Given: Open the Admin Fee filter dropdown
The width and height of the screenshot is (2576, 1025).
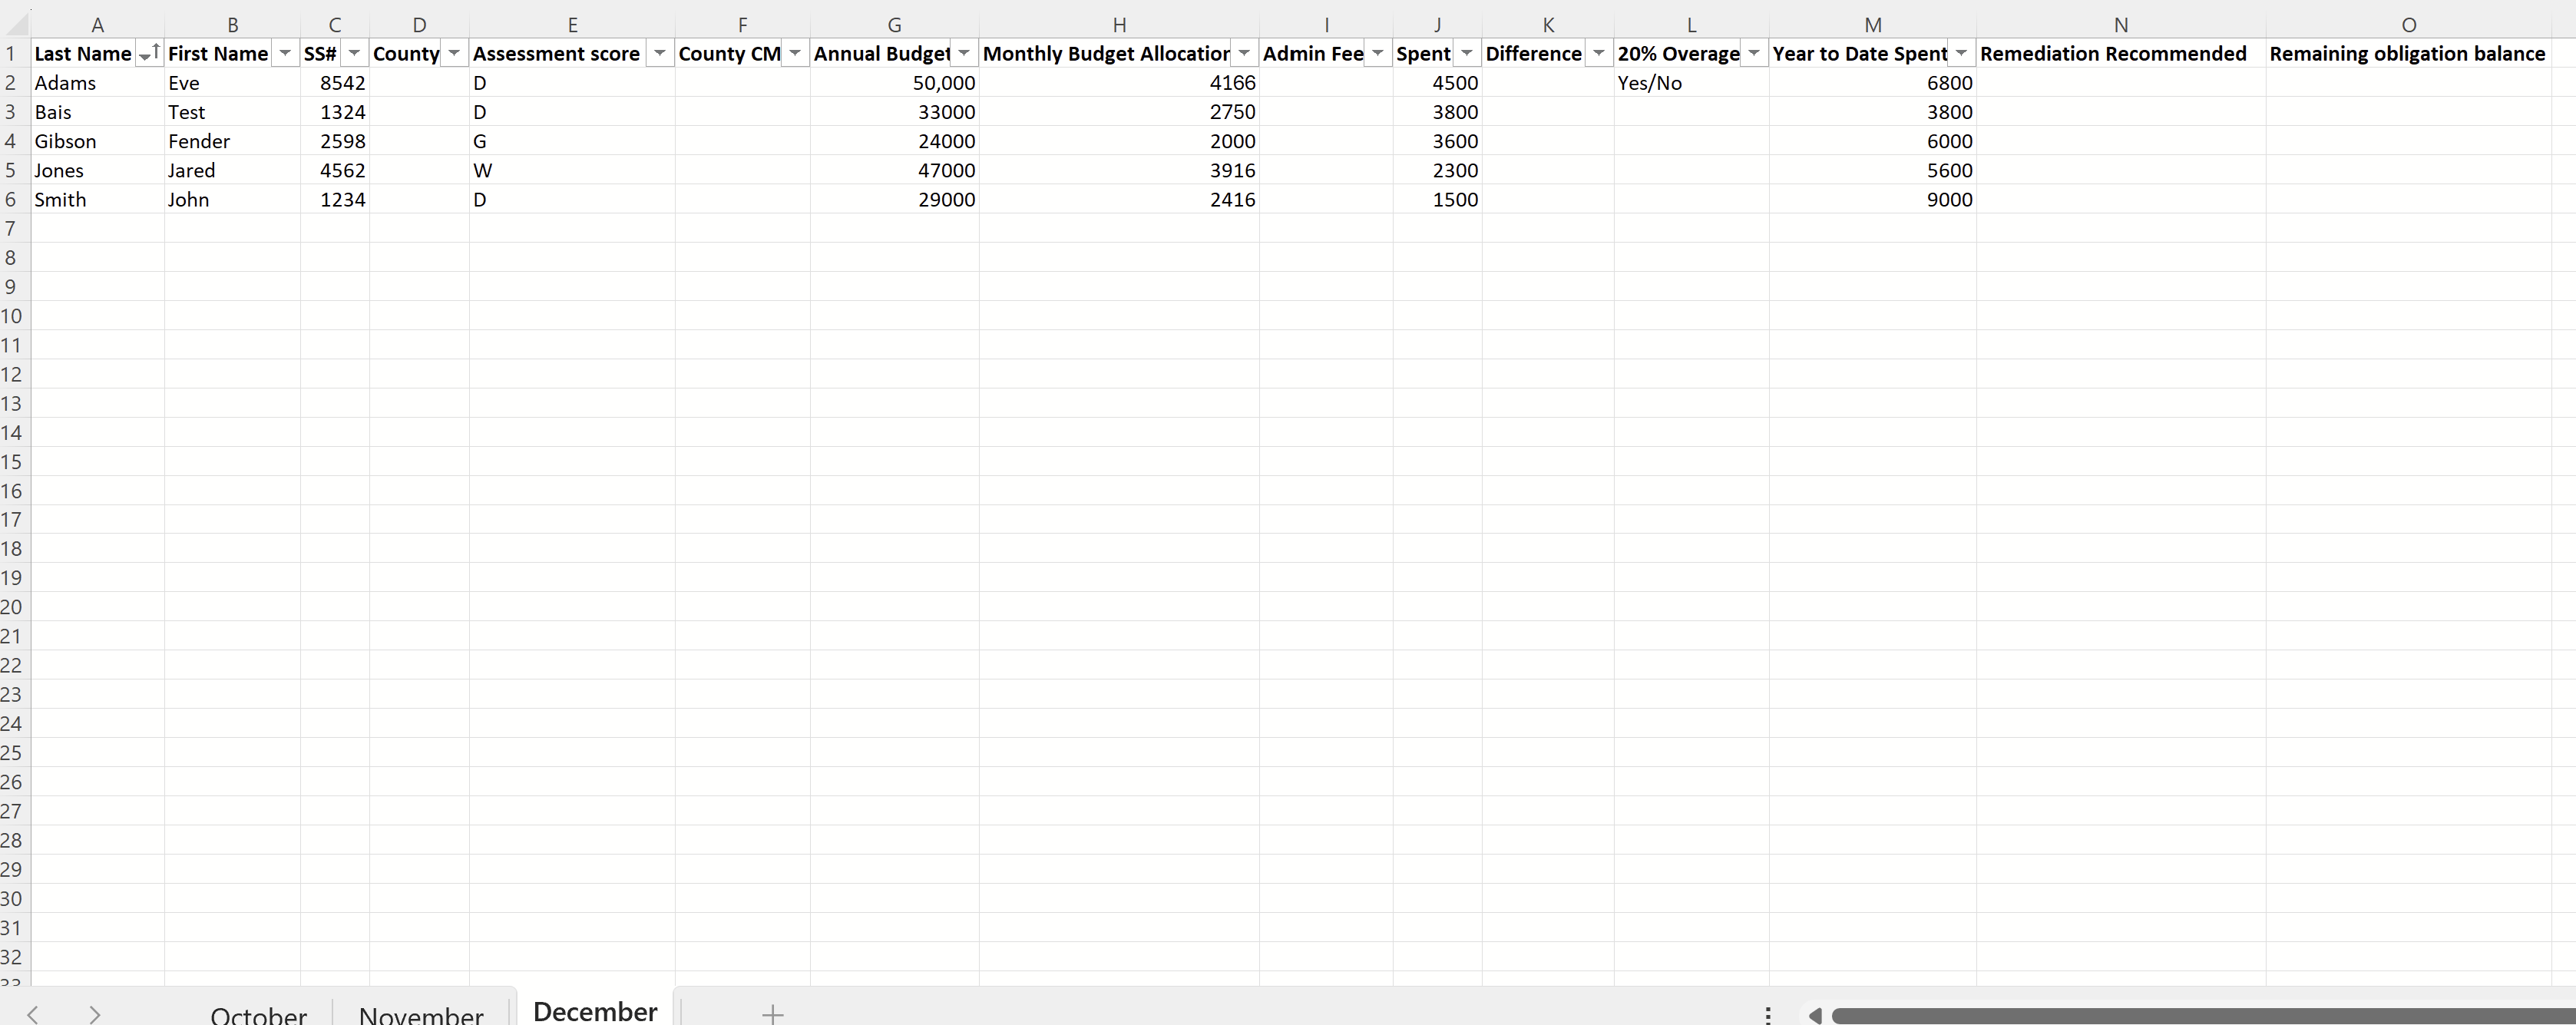Looking at the screenshot, I should (x=1378, y=54).
